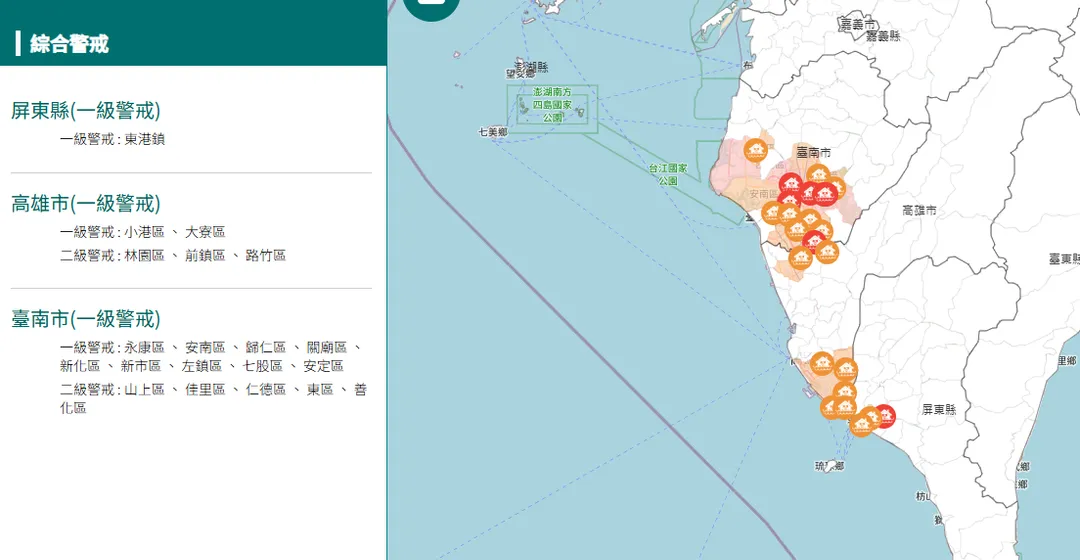The width and height of the screenshot is (1080, 560).
Task: Click the 高雄市 label on the map
Action: 920,211
